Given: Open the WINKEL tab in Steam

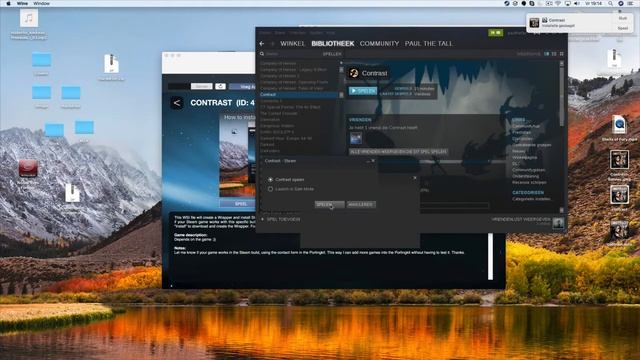Looking at the screenshot, I should click(x=292, y=44).
